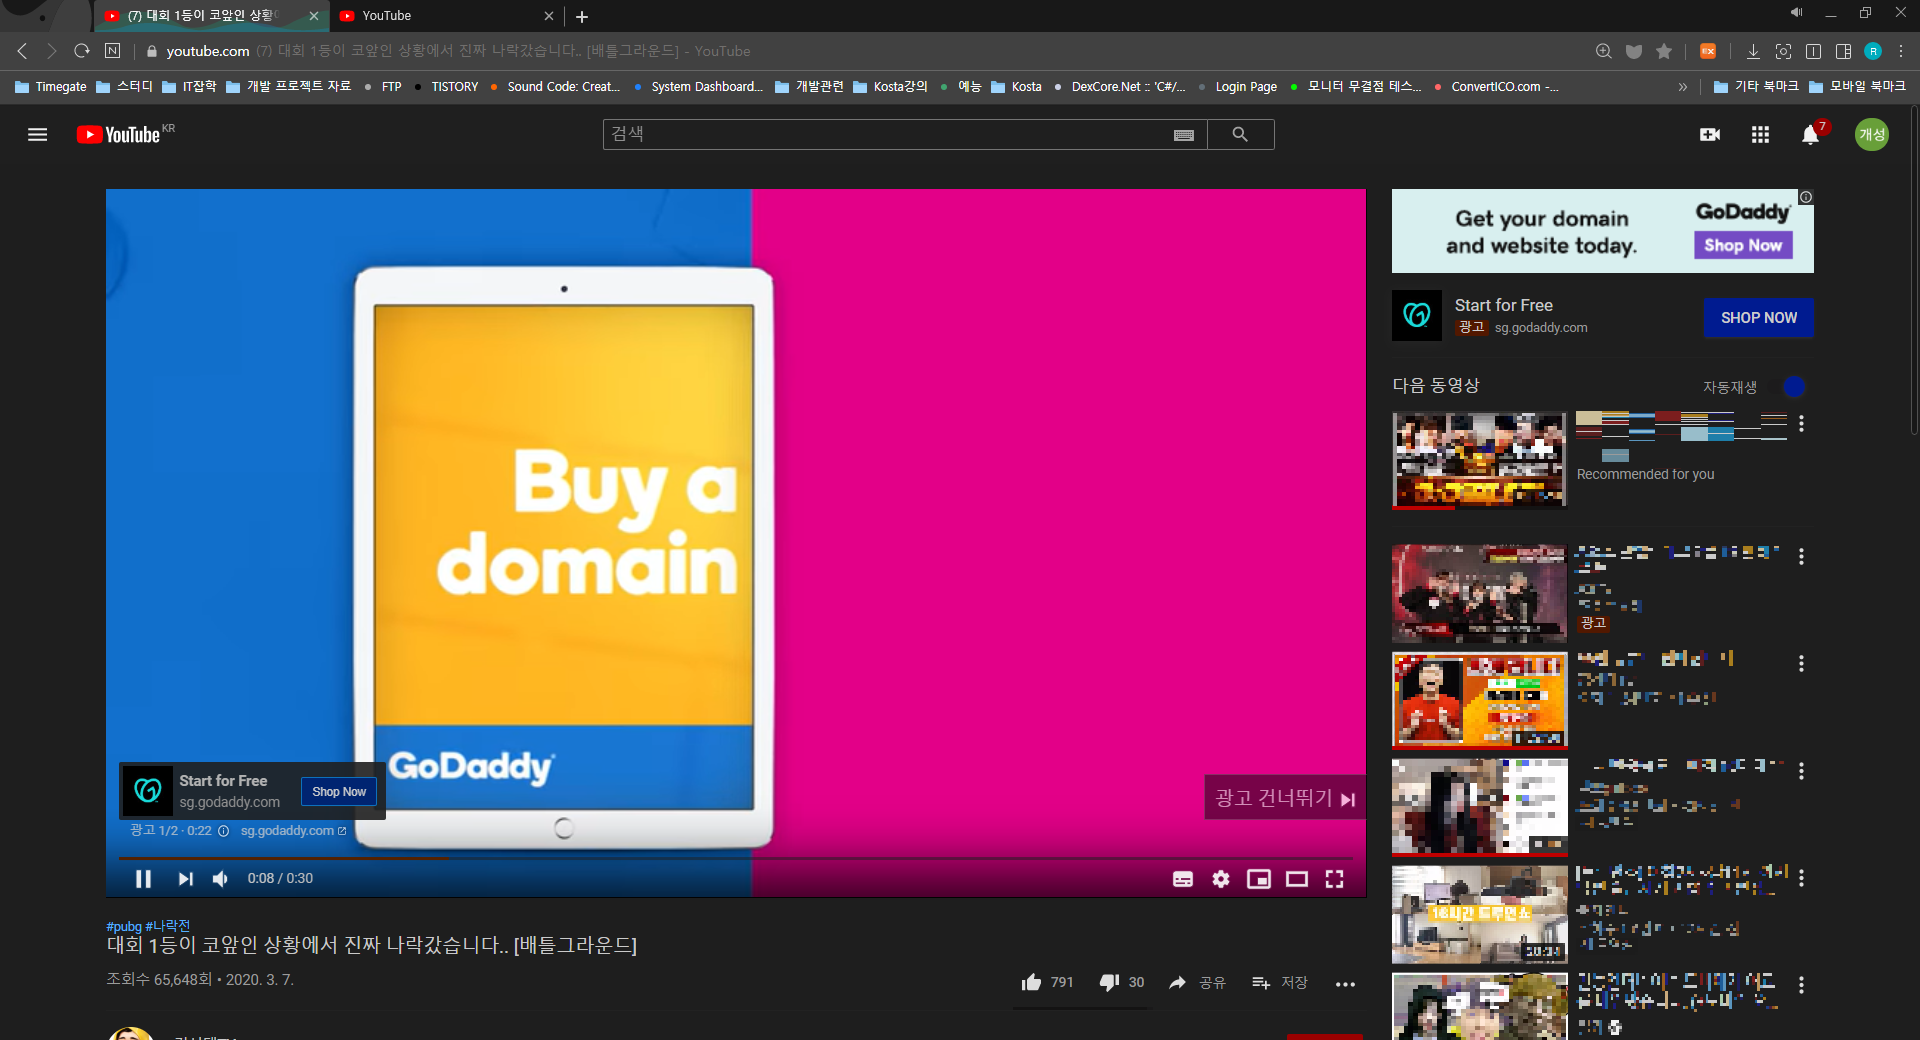Open ad info icon next to 광고 1/2
This screenshot has height=1040, width=1920.
(224, 831)
